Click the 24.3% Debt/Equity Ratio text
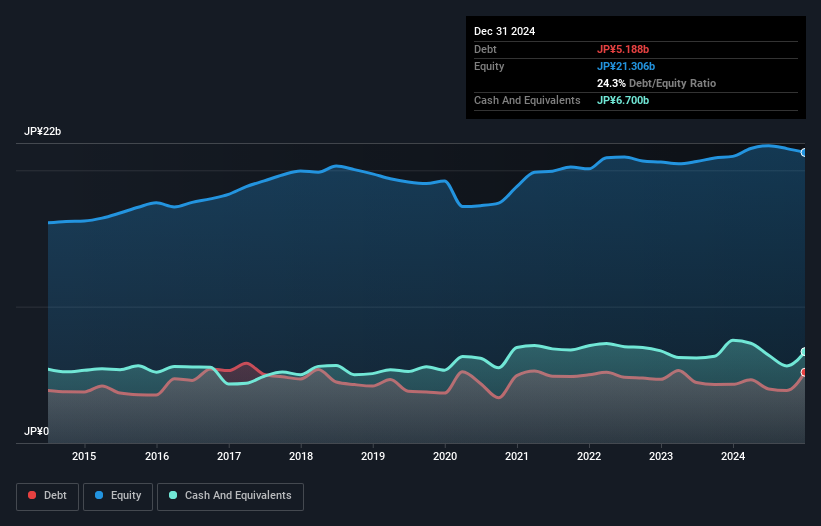 [x=656, y=83]
